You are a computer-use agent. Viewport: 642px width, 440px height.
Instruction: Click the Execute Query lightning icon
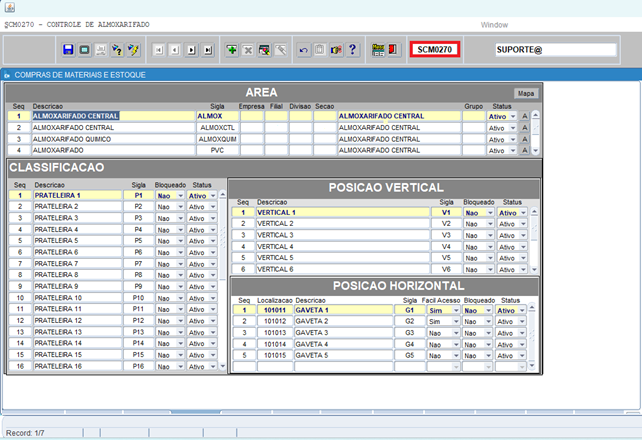(x=133, y=50)
